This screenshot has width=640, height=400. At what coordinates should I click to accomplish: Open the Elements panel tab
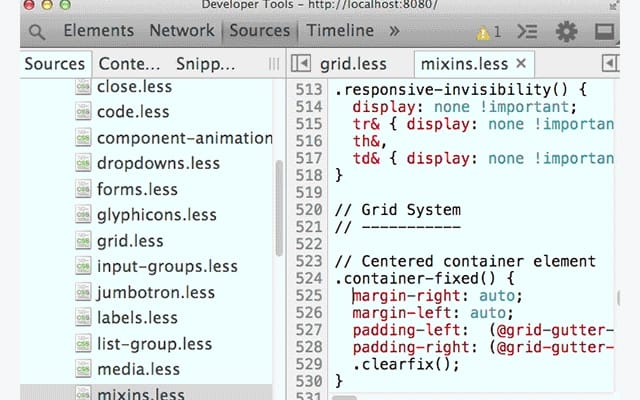[x=99, y=31]
